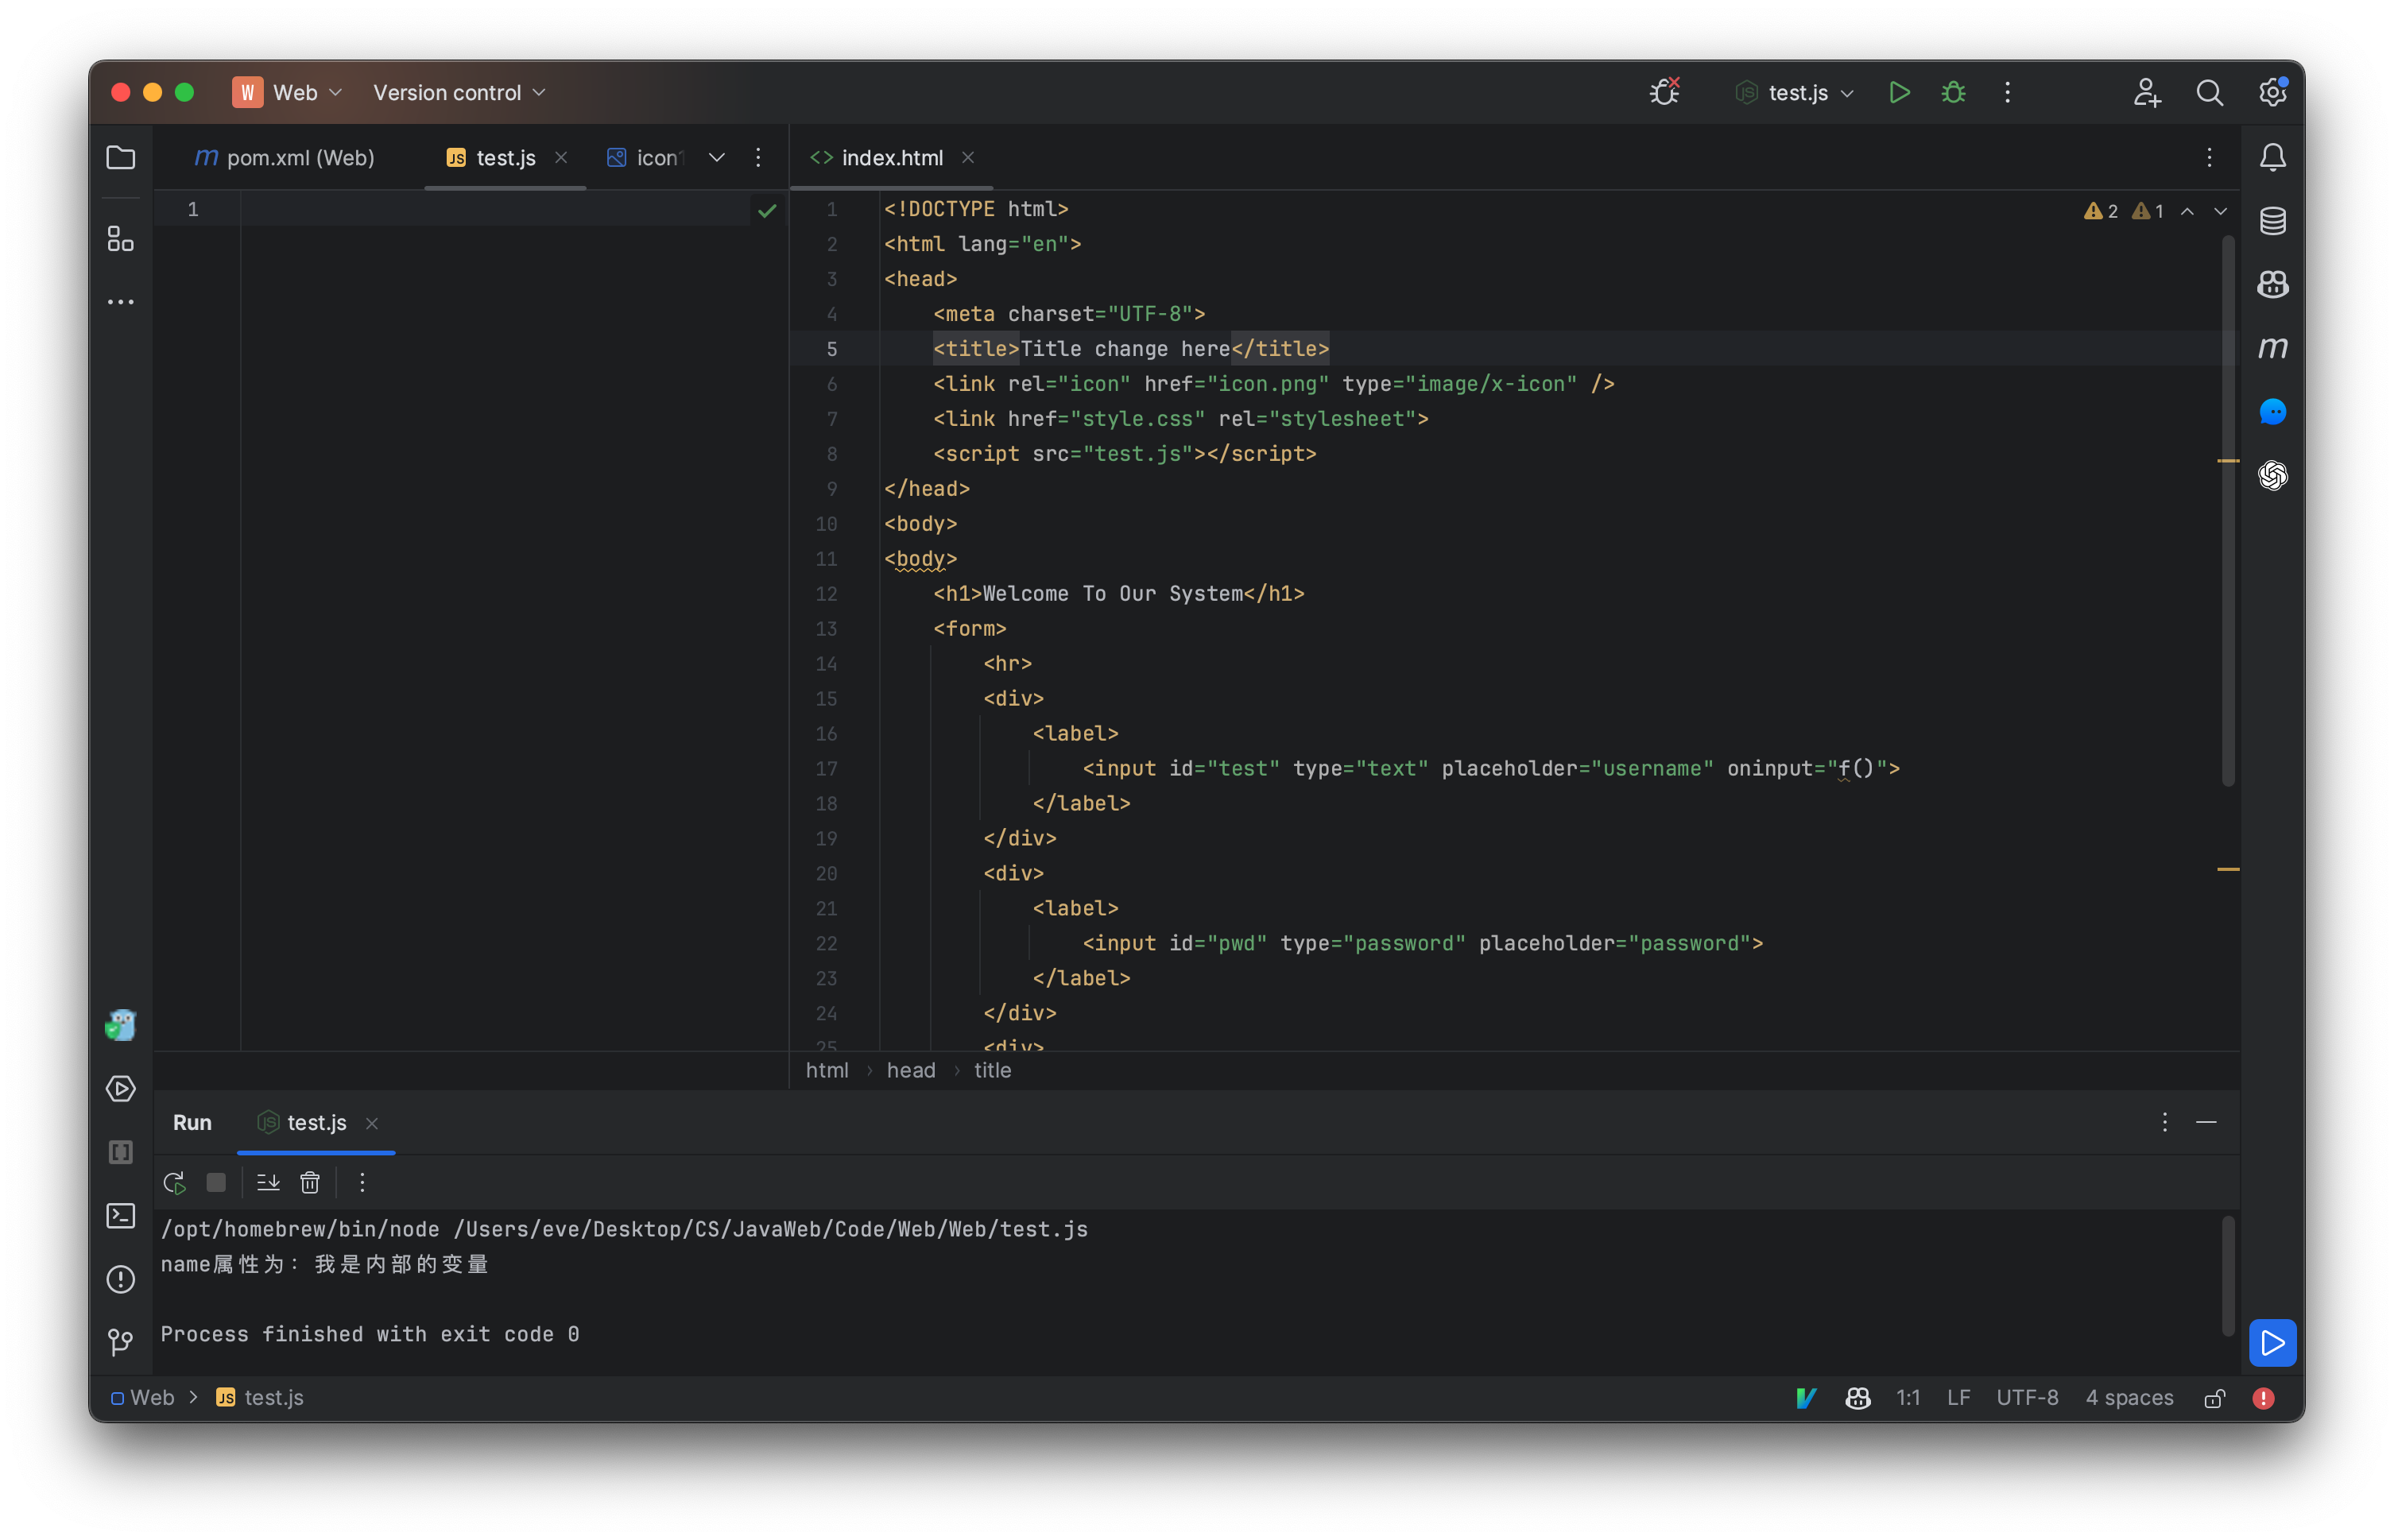The width and height of the screenshot is (2394, 1540).
Task: Switch to the icon image tab
Action: click(x=646, y=157)
